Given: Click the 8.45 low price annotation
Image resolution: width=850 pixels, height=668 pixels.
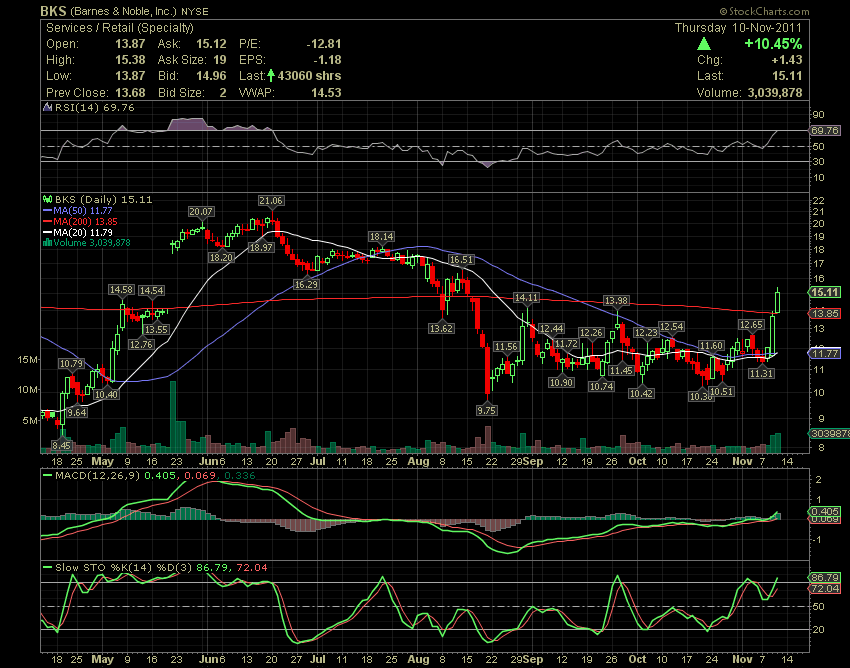Looking at the screenshot, I should (x=61, y=446).
